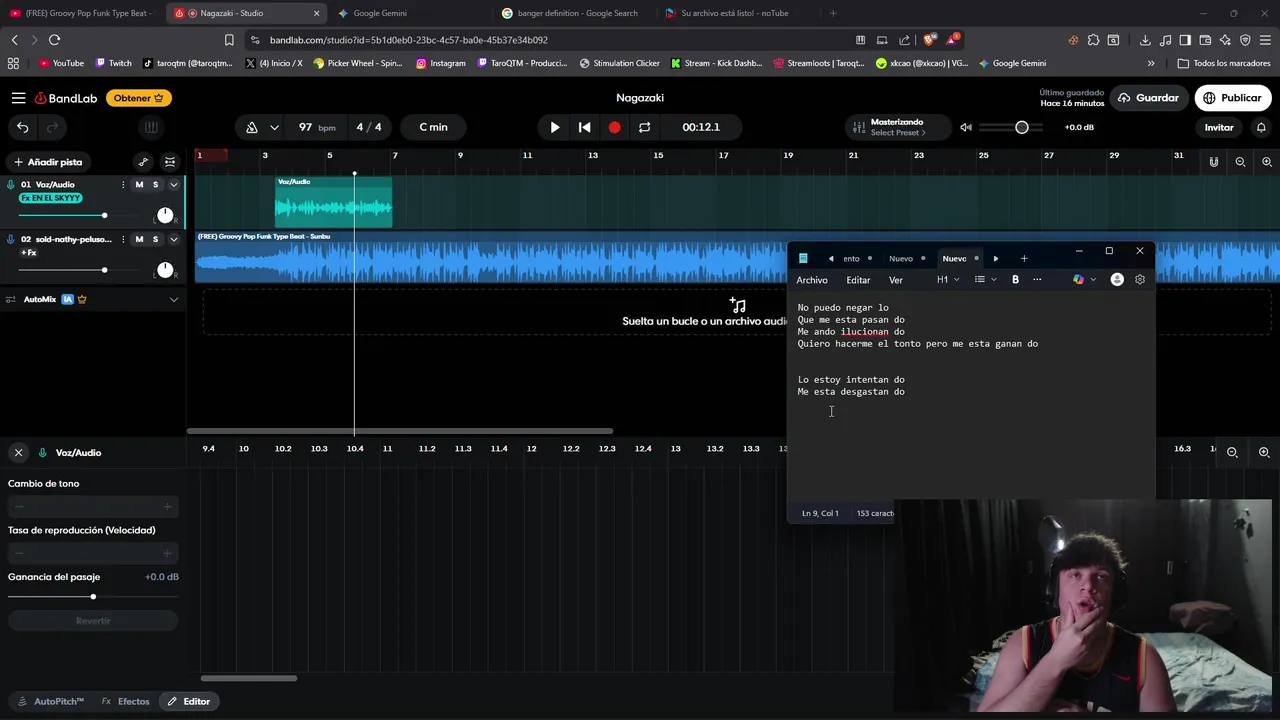Open Ver menu in Notepad
The width and height of the screenshot is (1280, 720).
tap(896, 280)
